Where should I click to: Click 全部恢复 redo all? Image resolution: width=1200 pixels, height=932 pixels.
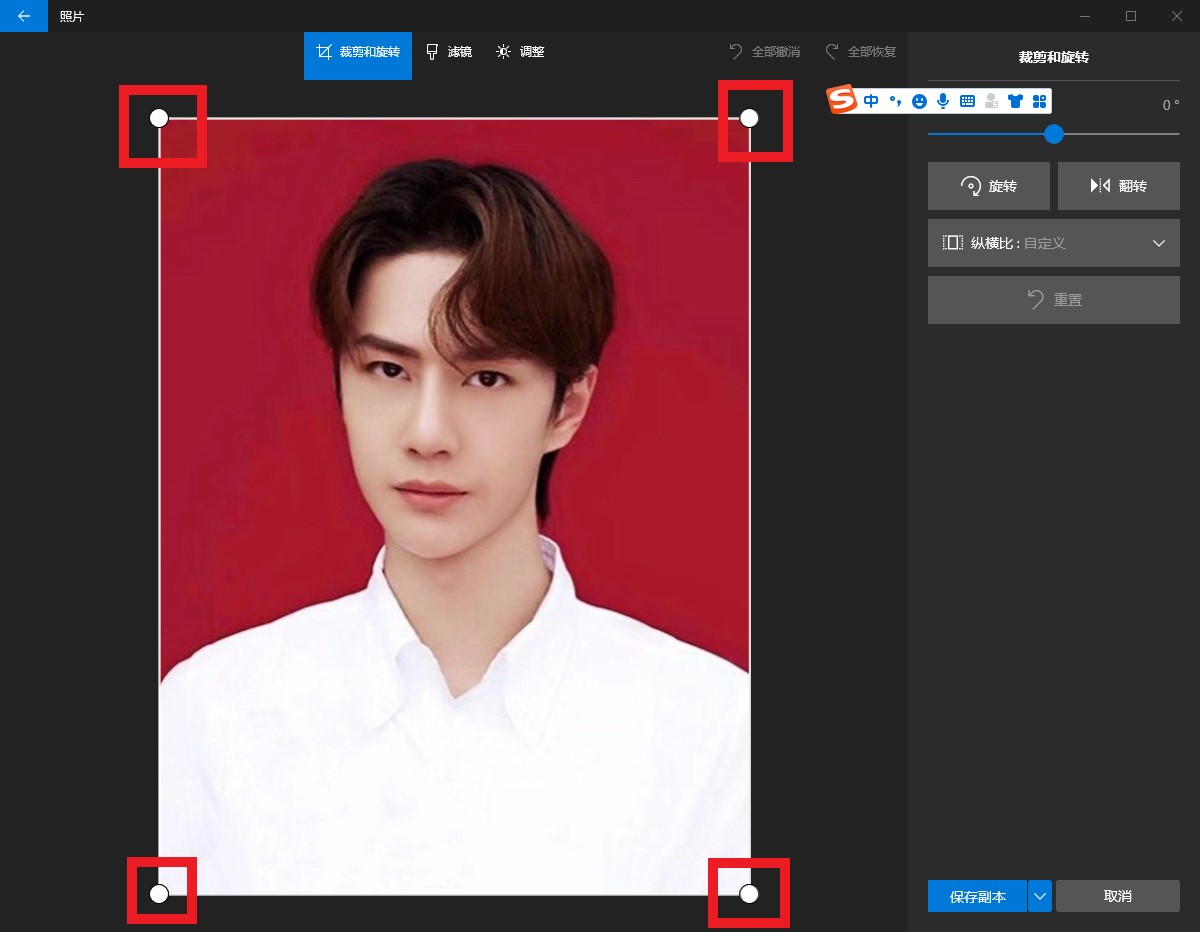click(860, 52)
